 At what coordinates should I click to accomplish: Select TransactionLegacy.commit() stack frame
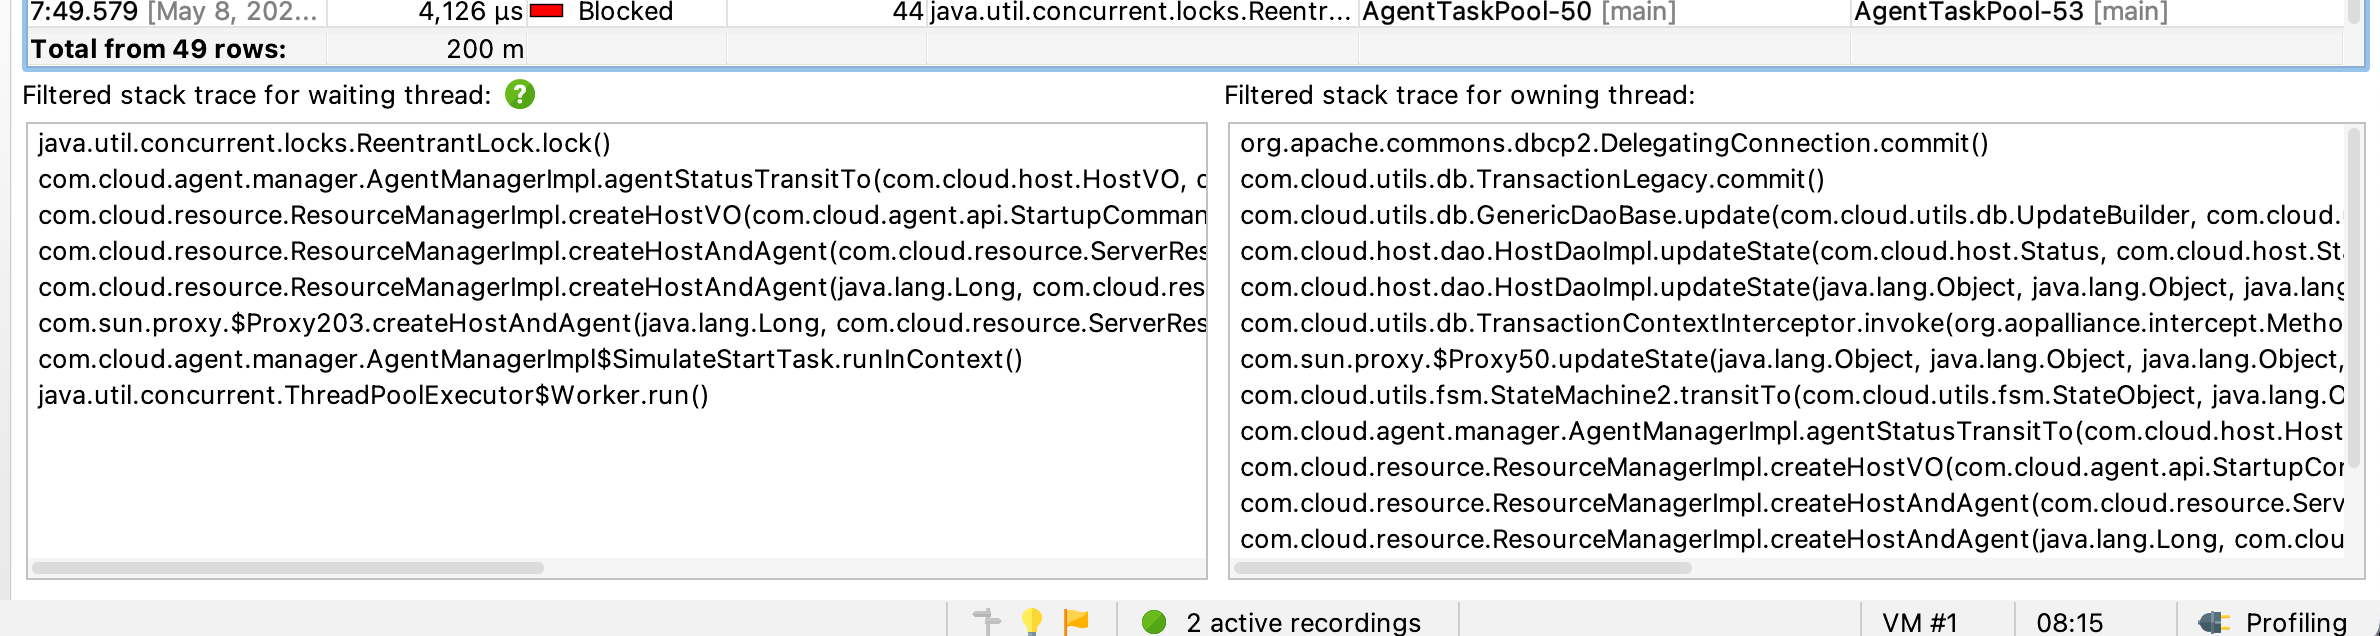coord(1532,180)
